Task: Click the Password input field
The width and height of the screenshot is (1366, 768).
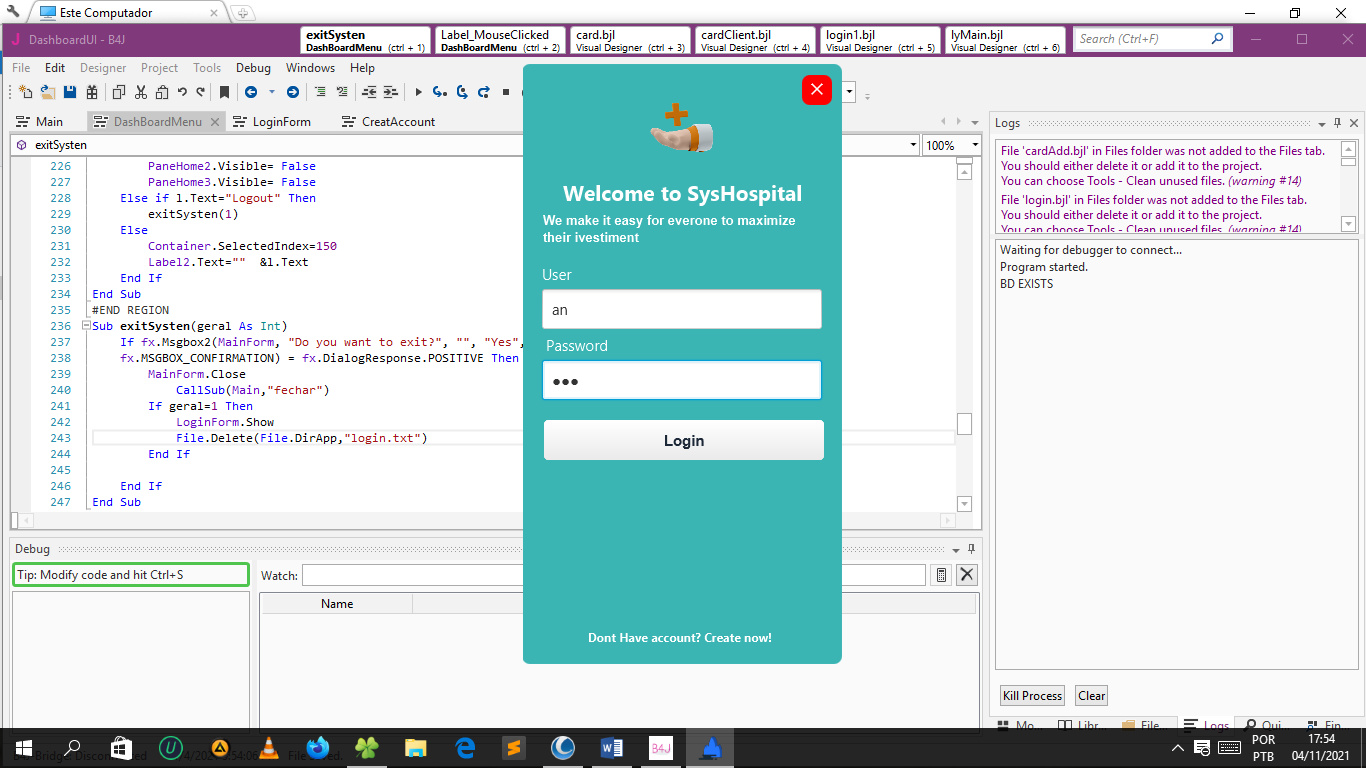Action: tap(682, 380)
